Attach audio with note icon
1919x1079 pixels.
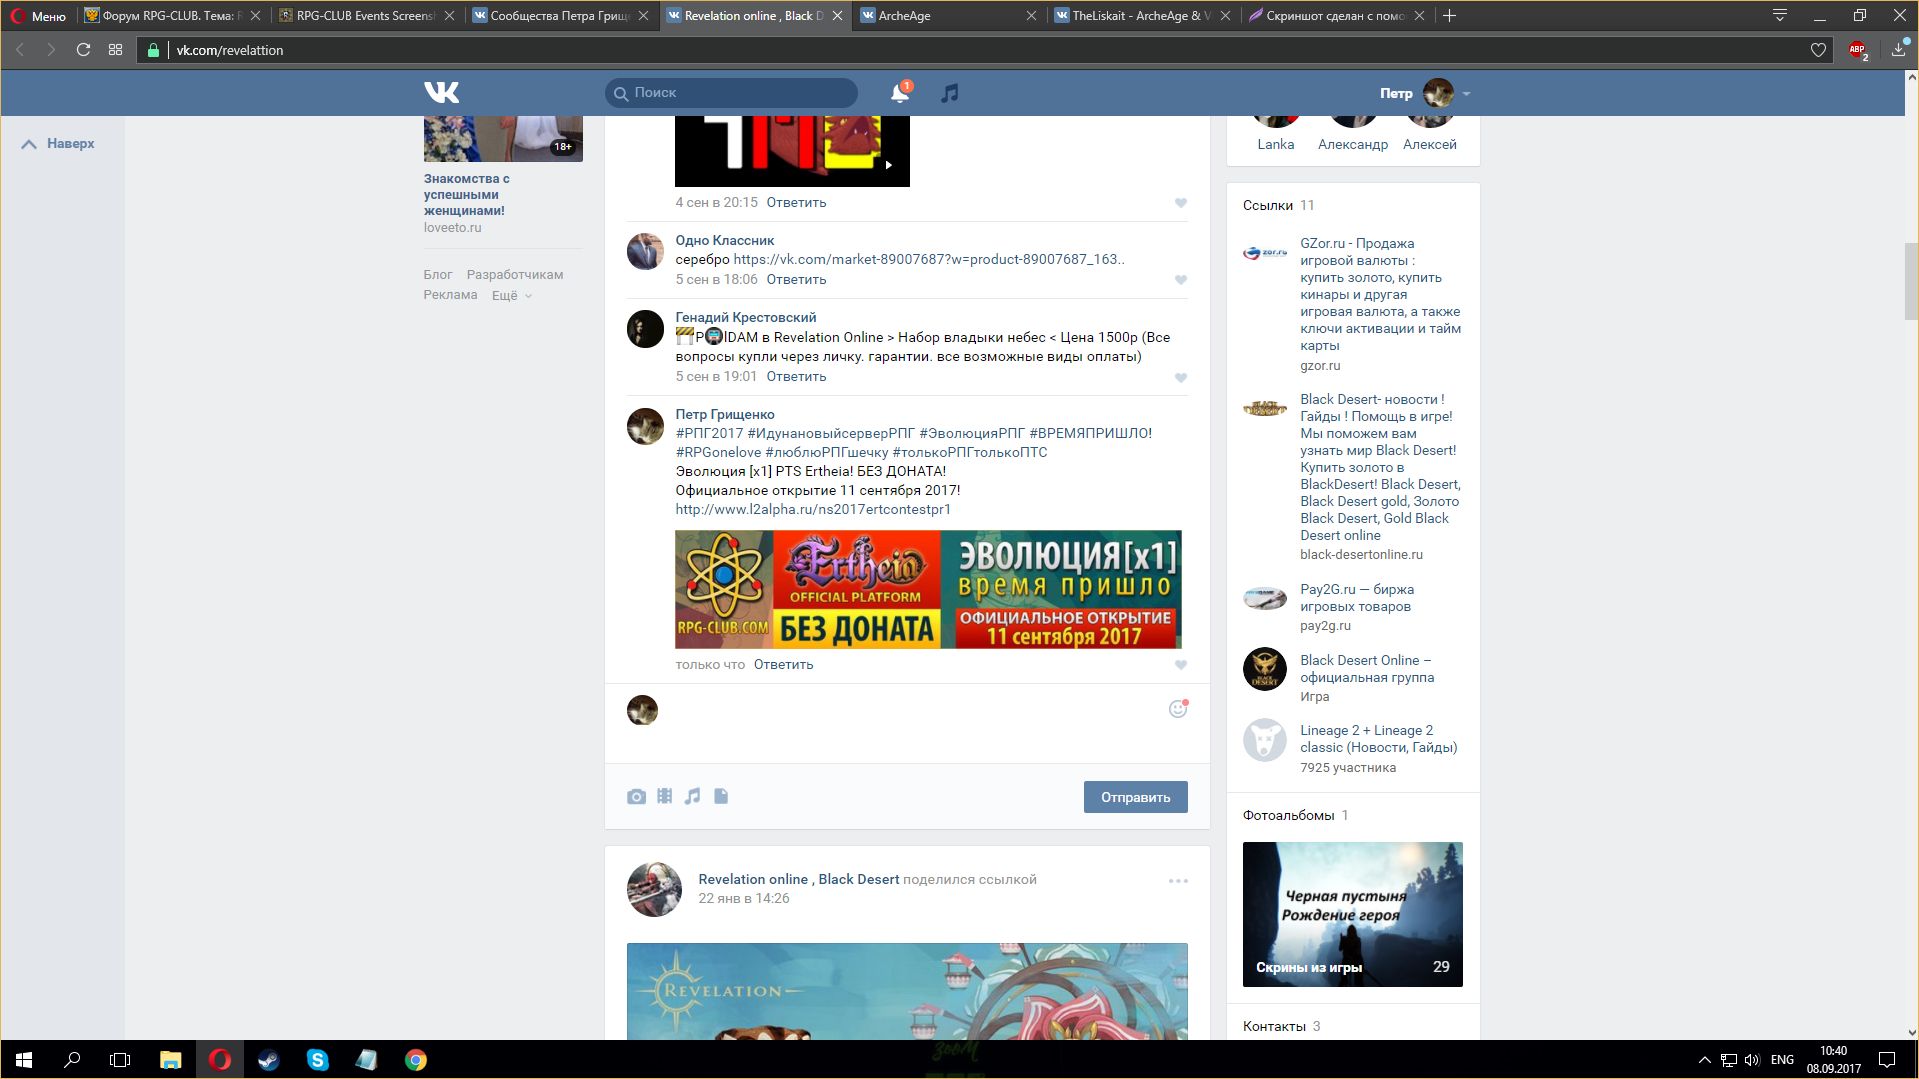coord(692,797)
